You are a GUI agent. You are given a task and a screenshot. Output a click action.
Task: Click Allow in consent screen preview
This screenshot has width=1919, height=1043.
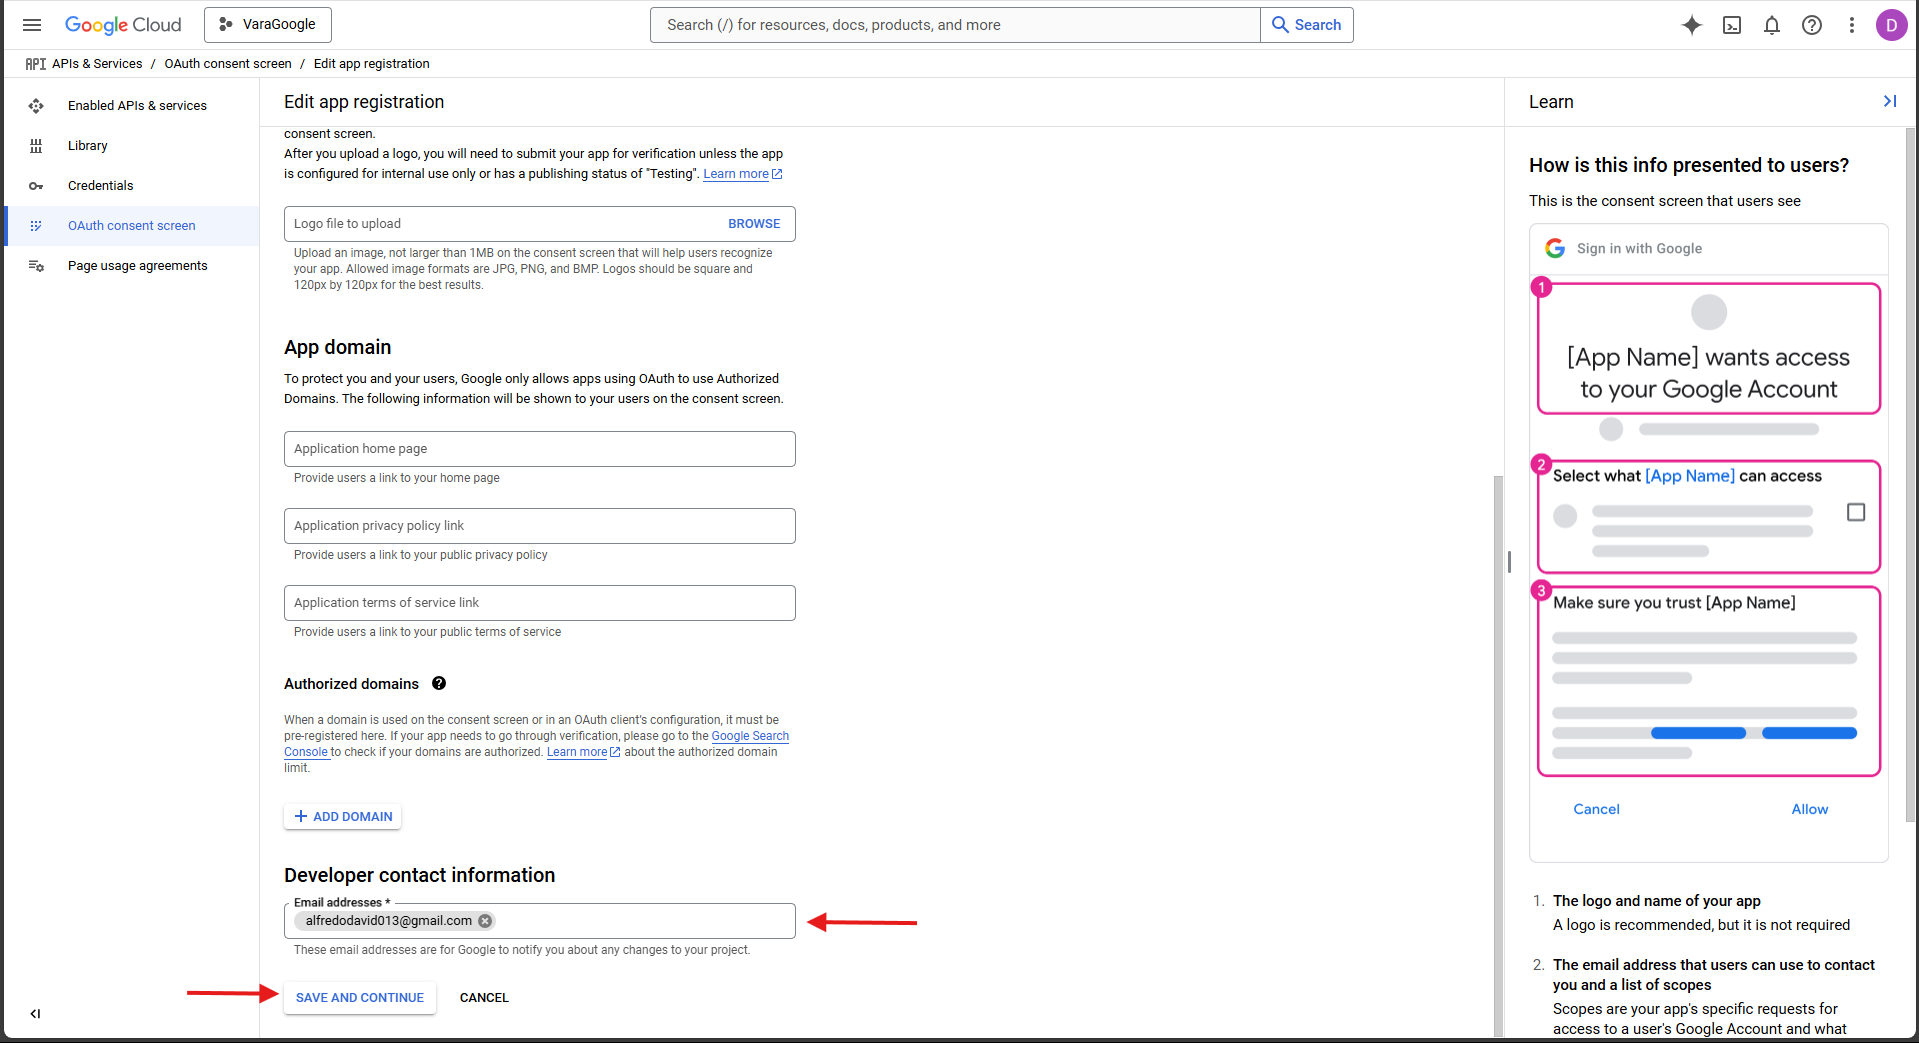(1809, 809)
